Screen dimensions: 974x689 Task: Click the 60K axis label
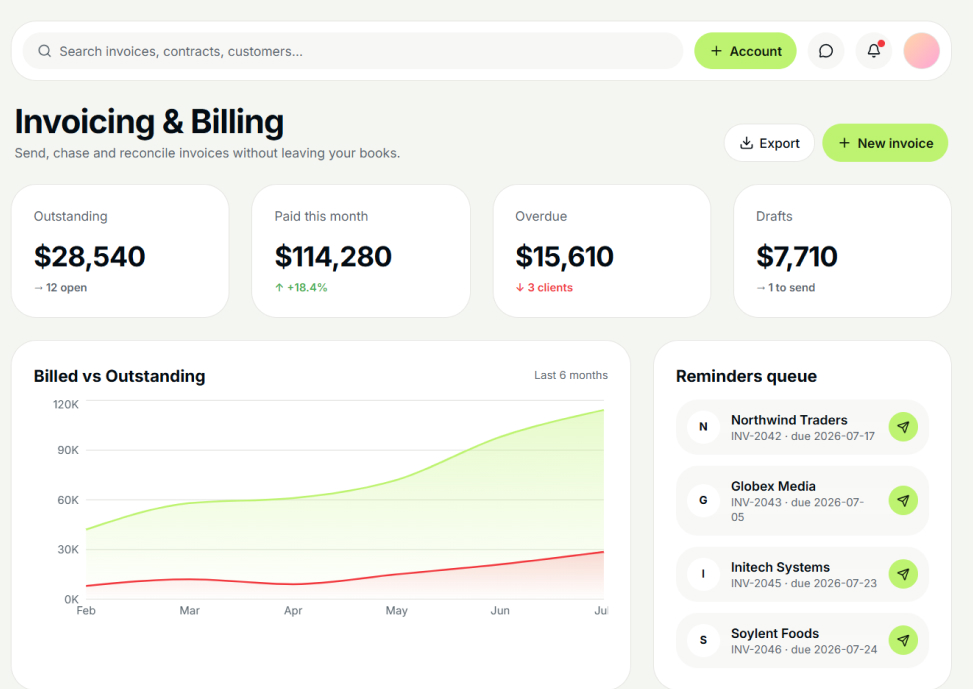68,500
